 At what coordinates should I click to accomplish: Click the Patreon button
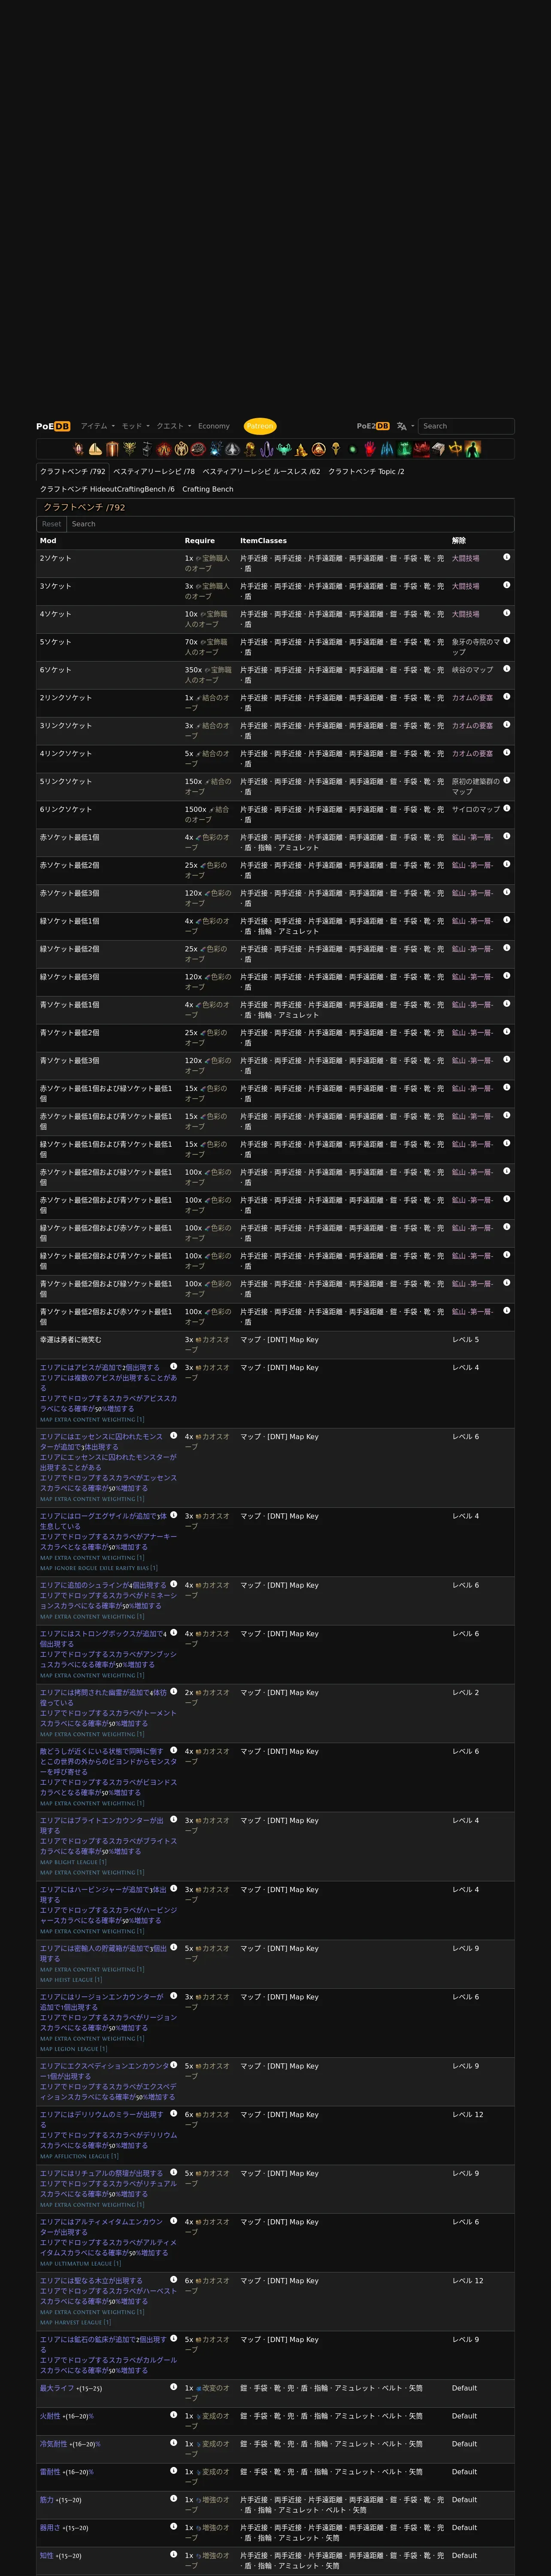[x=260, y=426]
